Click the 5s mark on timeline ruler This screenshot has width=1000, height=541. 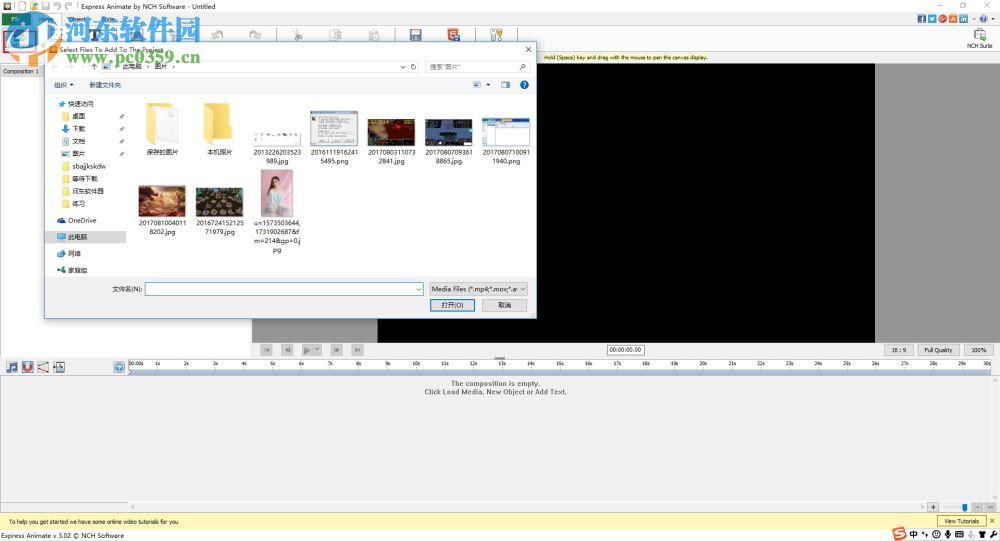[272, 364]
